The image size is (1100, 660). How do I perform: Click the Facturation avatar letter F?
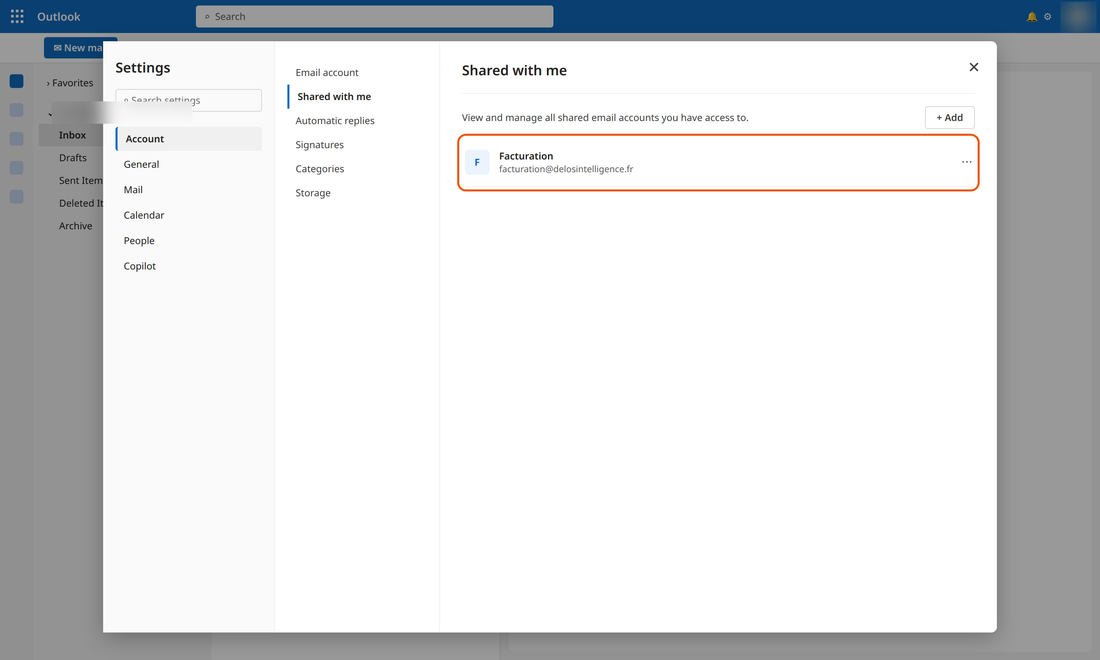point(477,162)
